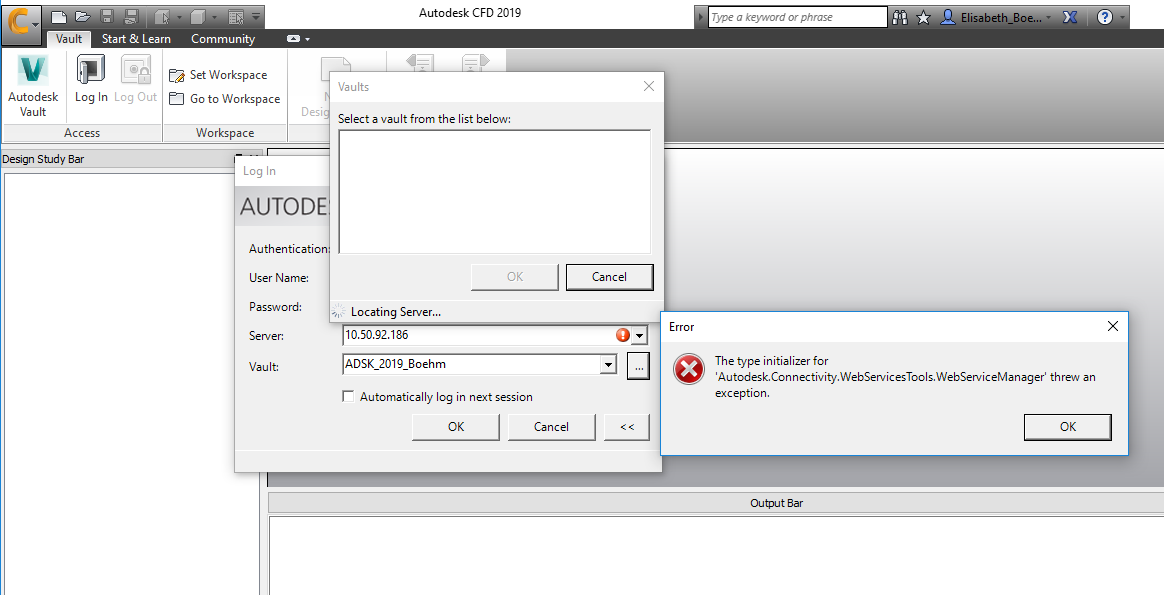Viewport: 1164px width, 595px height.
Task: Cancel the Vaults selection dialog
Action: pos(609,277)
